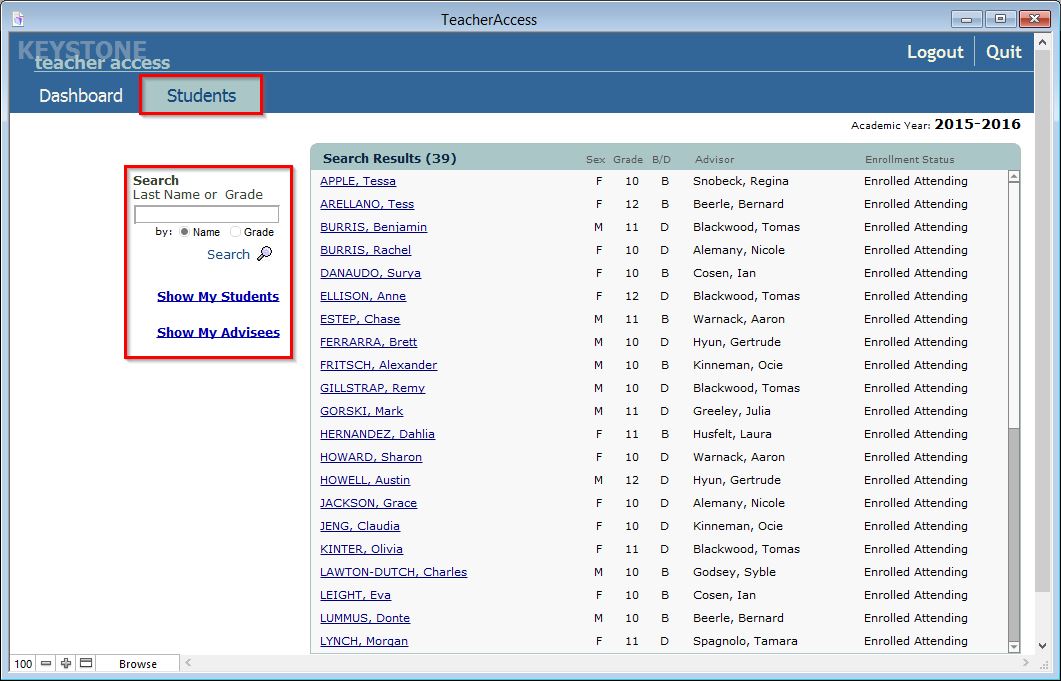Click the TeacherAccess app icon in title bar
Viewport: 1061px width, 681px height.
click(17, 19)
